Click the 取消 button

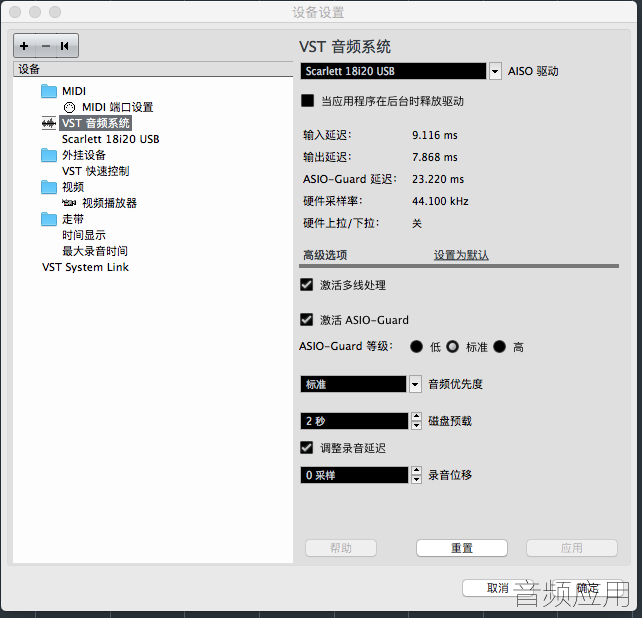[498, 588]
